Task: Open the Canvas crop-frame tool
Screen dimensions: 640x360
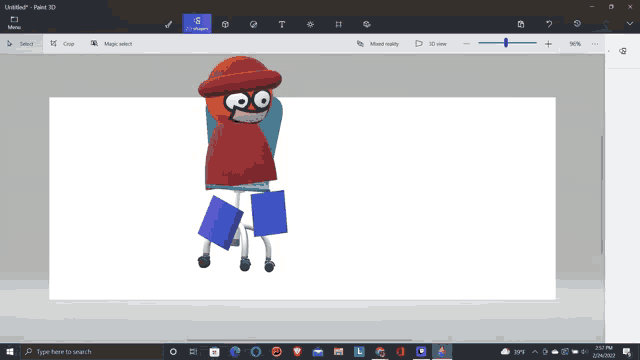Action: 338,24
